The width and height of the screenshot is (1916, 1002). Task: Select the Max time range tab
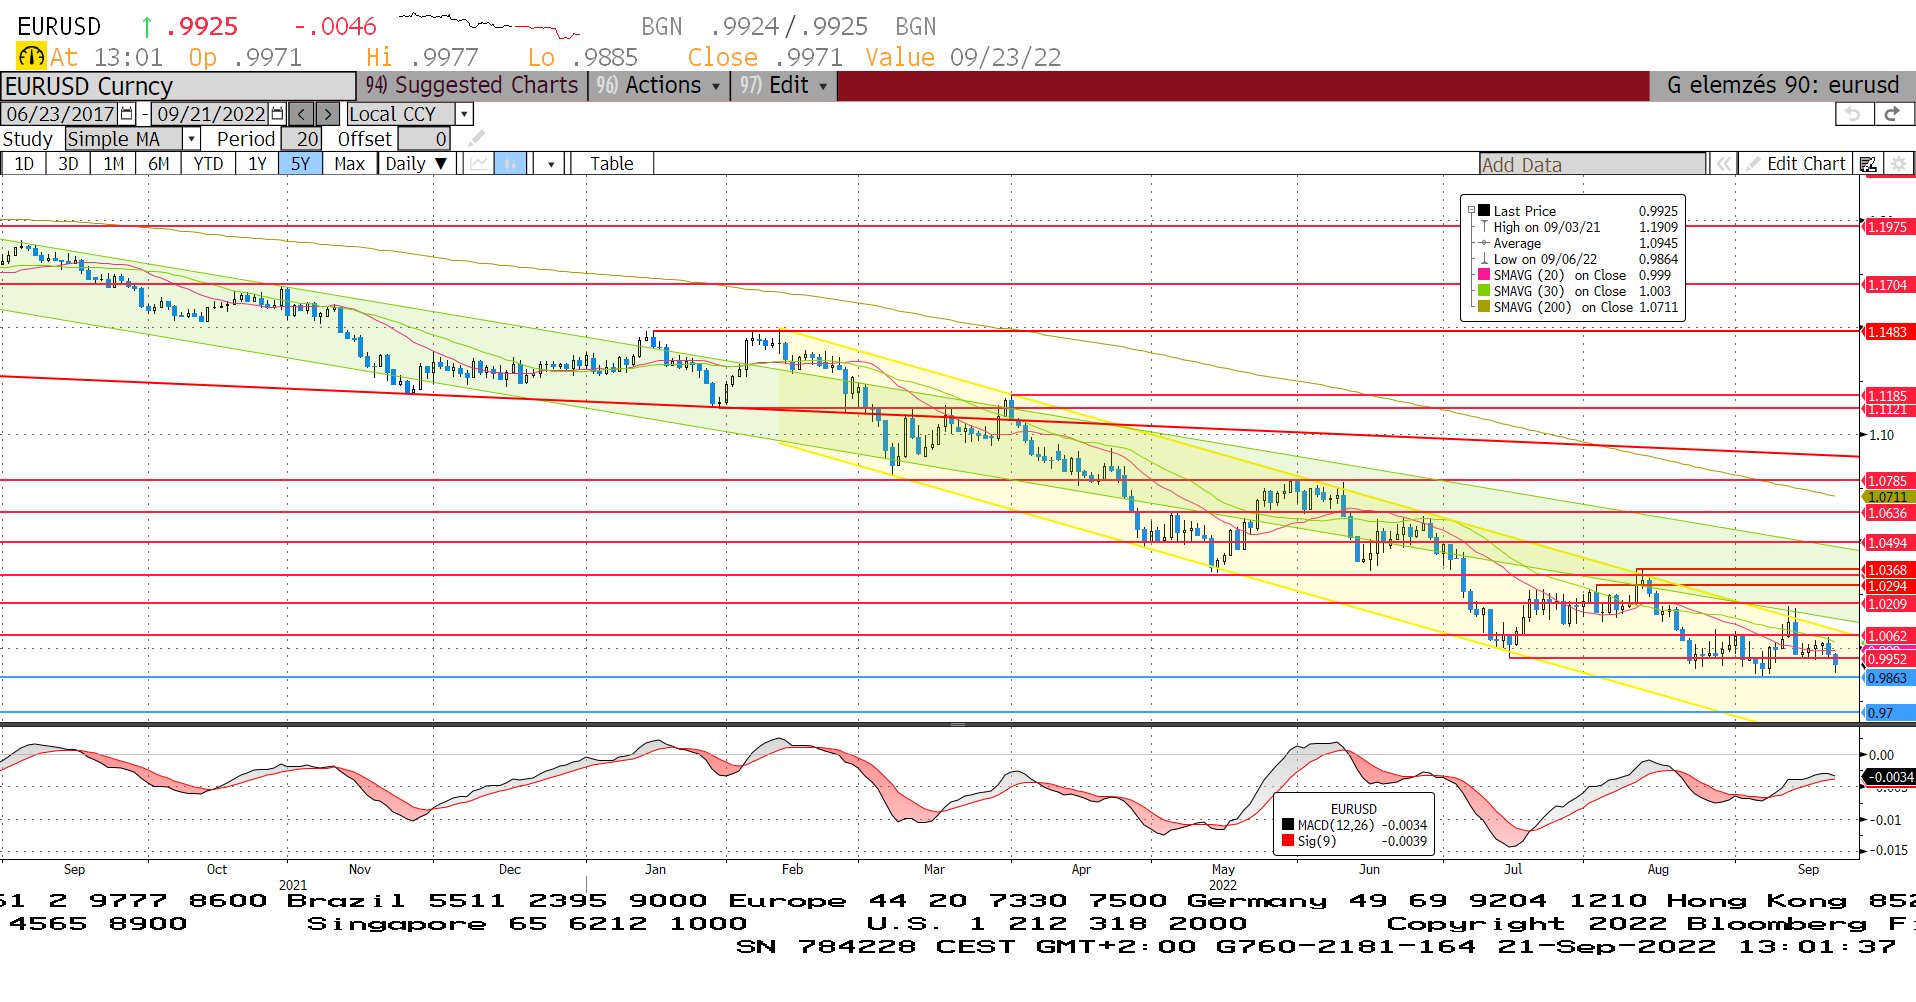[349, 164]
